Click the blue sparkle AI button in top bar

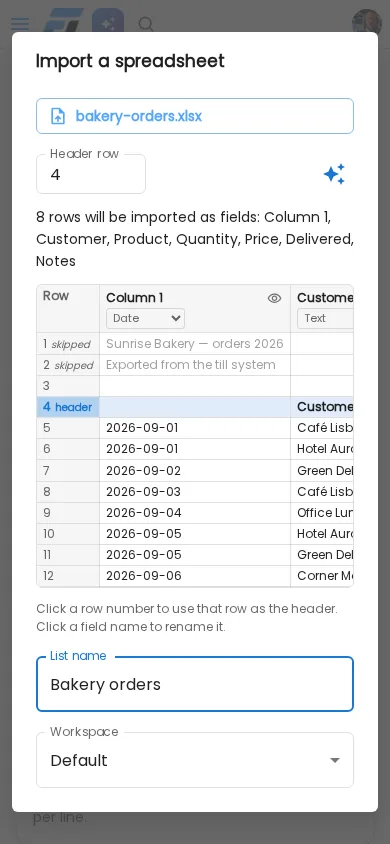pyautogui.click(x=108, y=23)
